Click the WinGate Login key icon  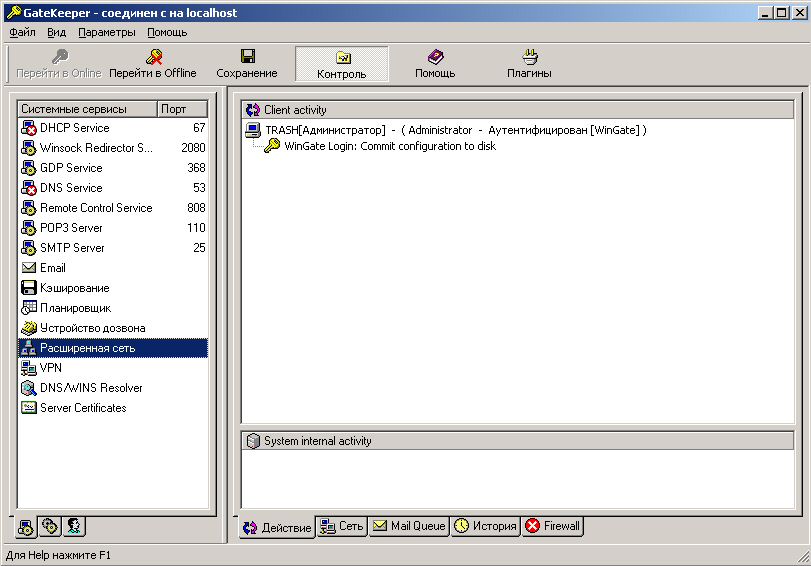pos(272,146)
